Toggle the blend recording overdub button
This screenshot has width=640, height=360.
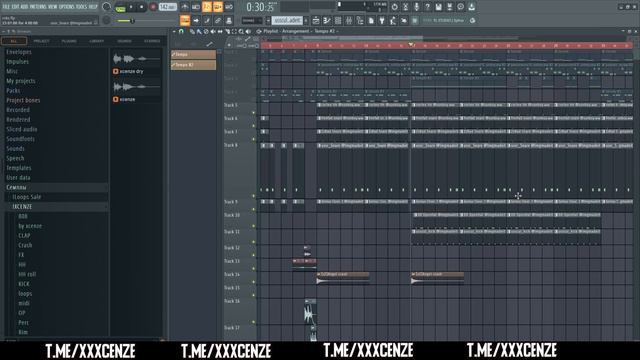coord(218,7)
